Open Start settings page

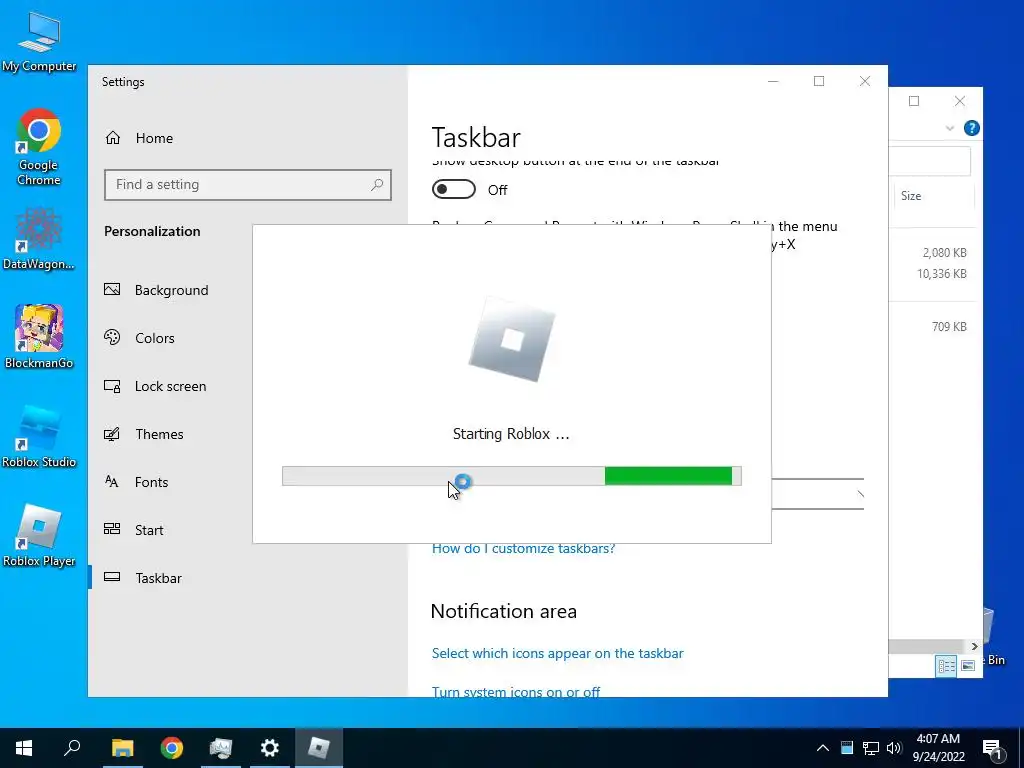tap(134, 530)
